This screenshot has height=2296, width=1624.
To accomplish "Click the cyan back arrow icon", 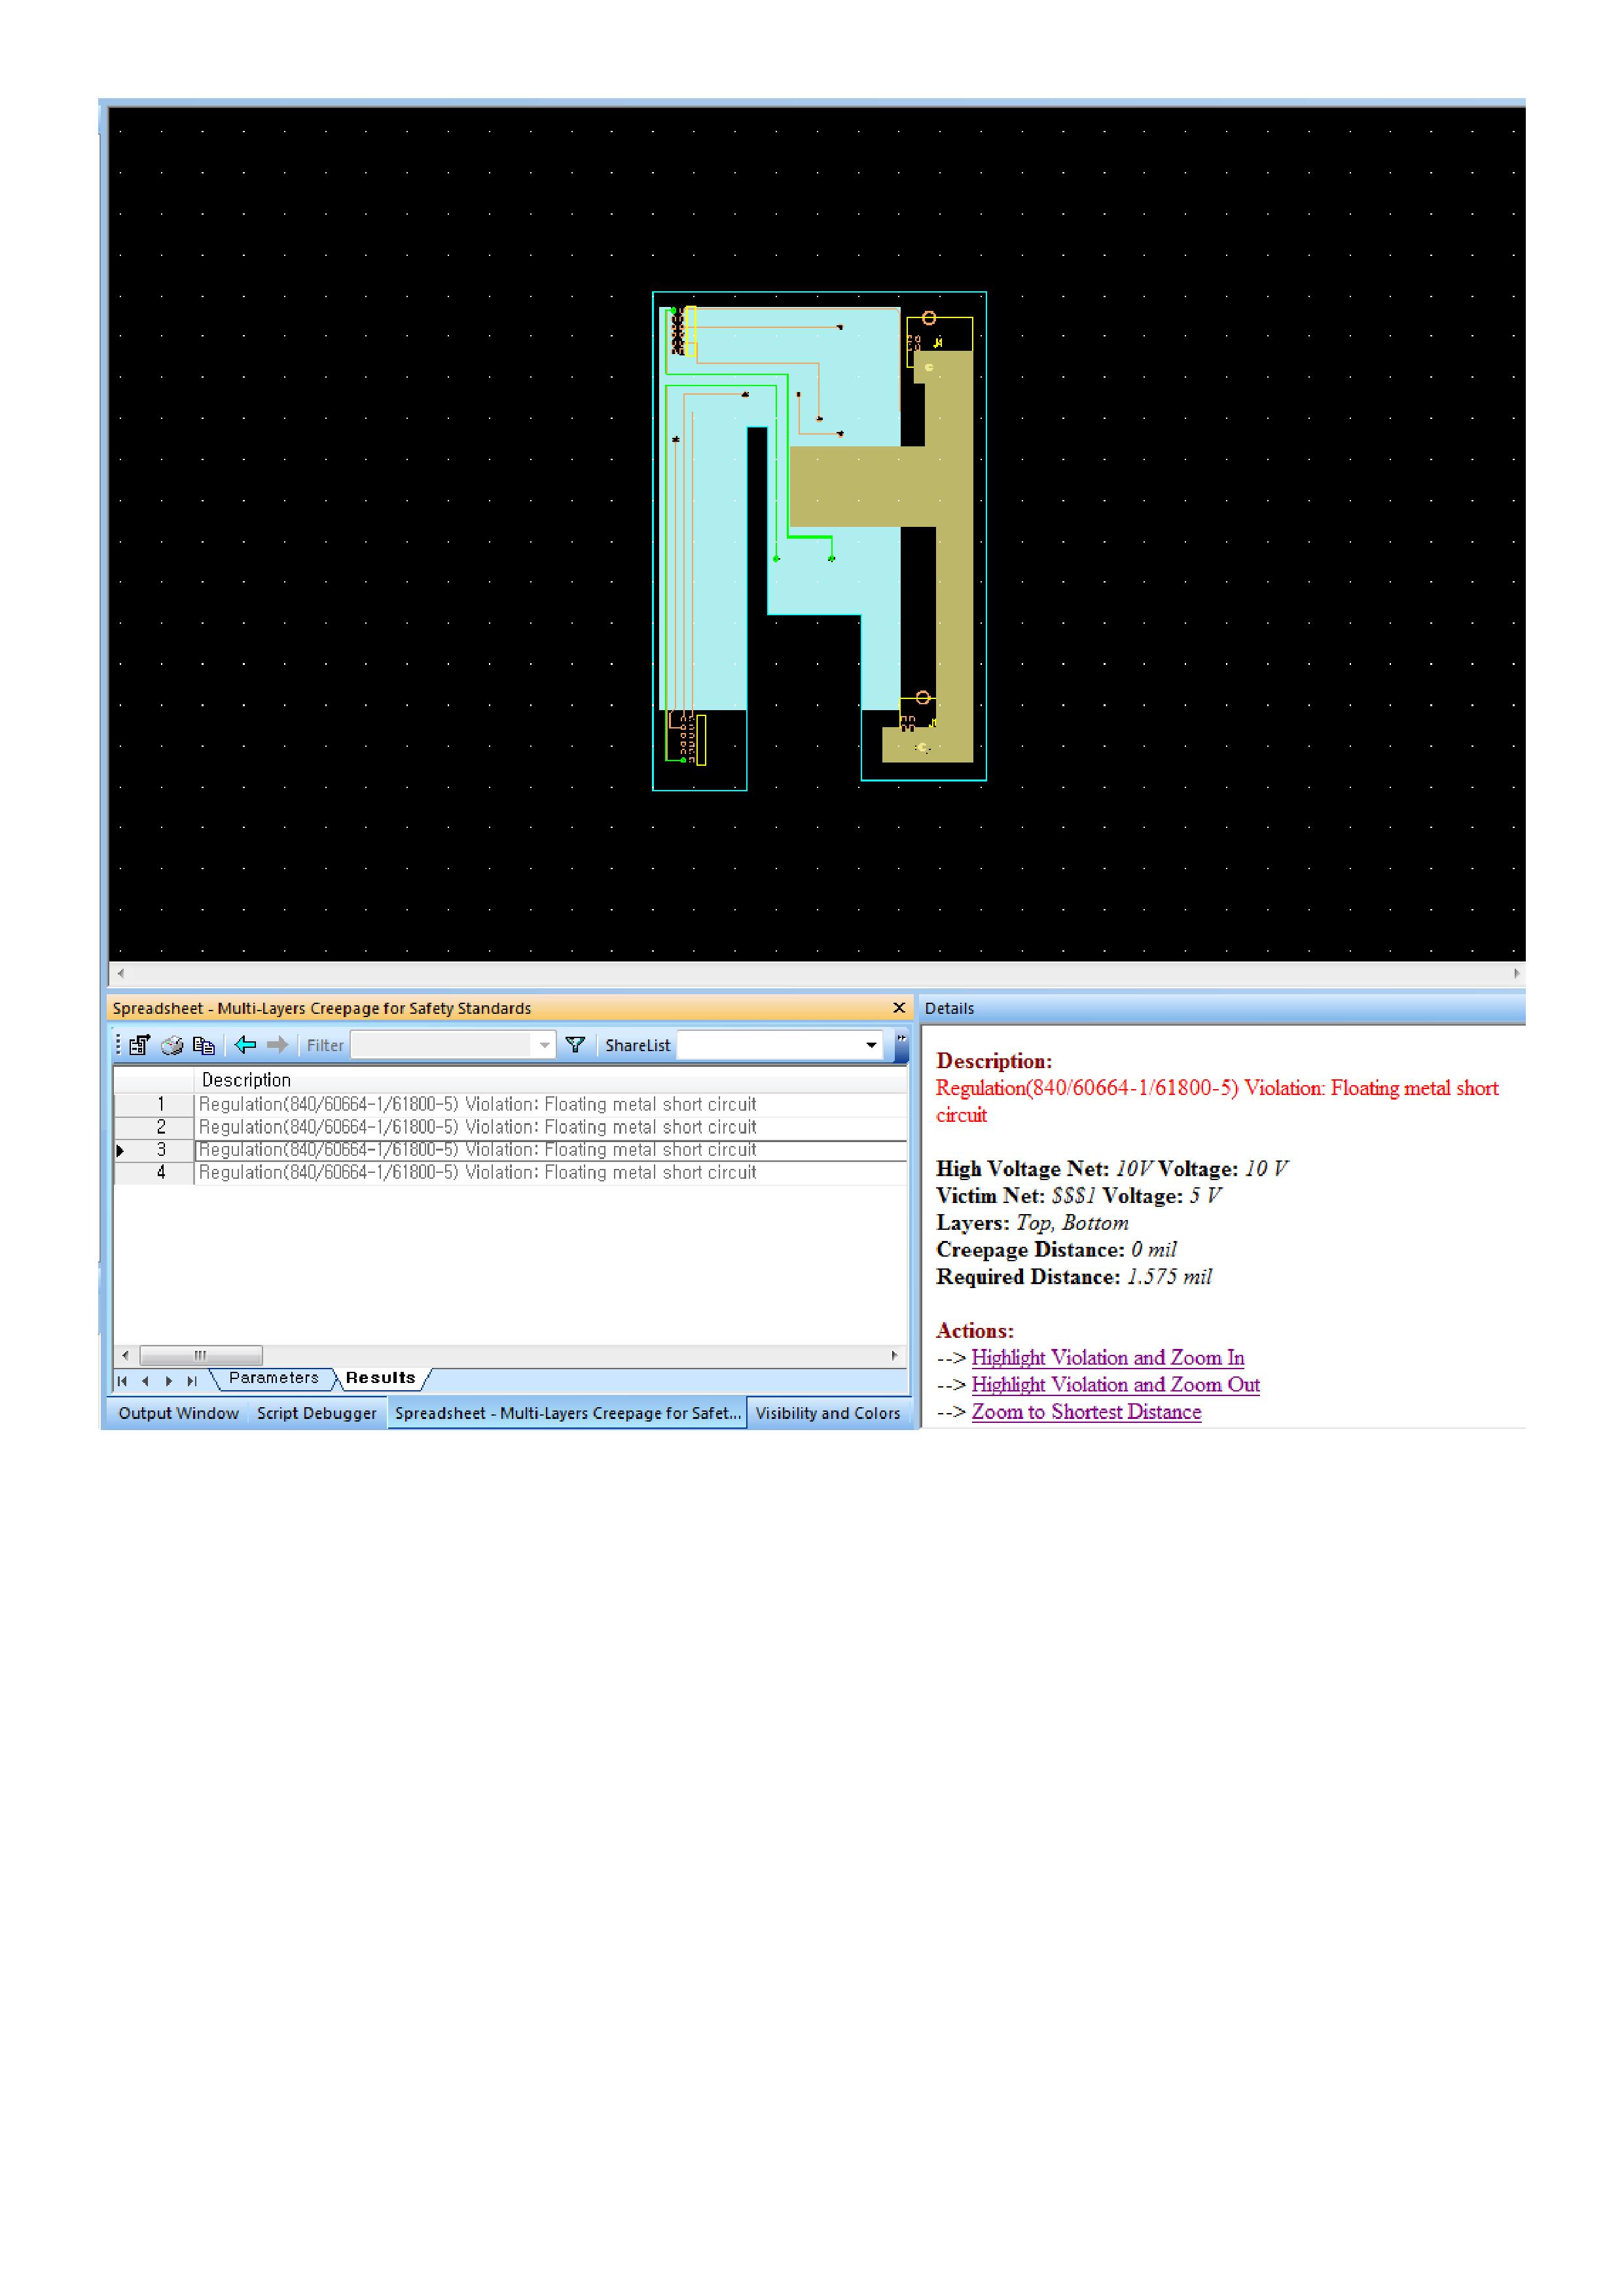I will (x=245, y=1045).
